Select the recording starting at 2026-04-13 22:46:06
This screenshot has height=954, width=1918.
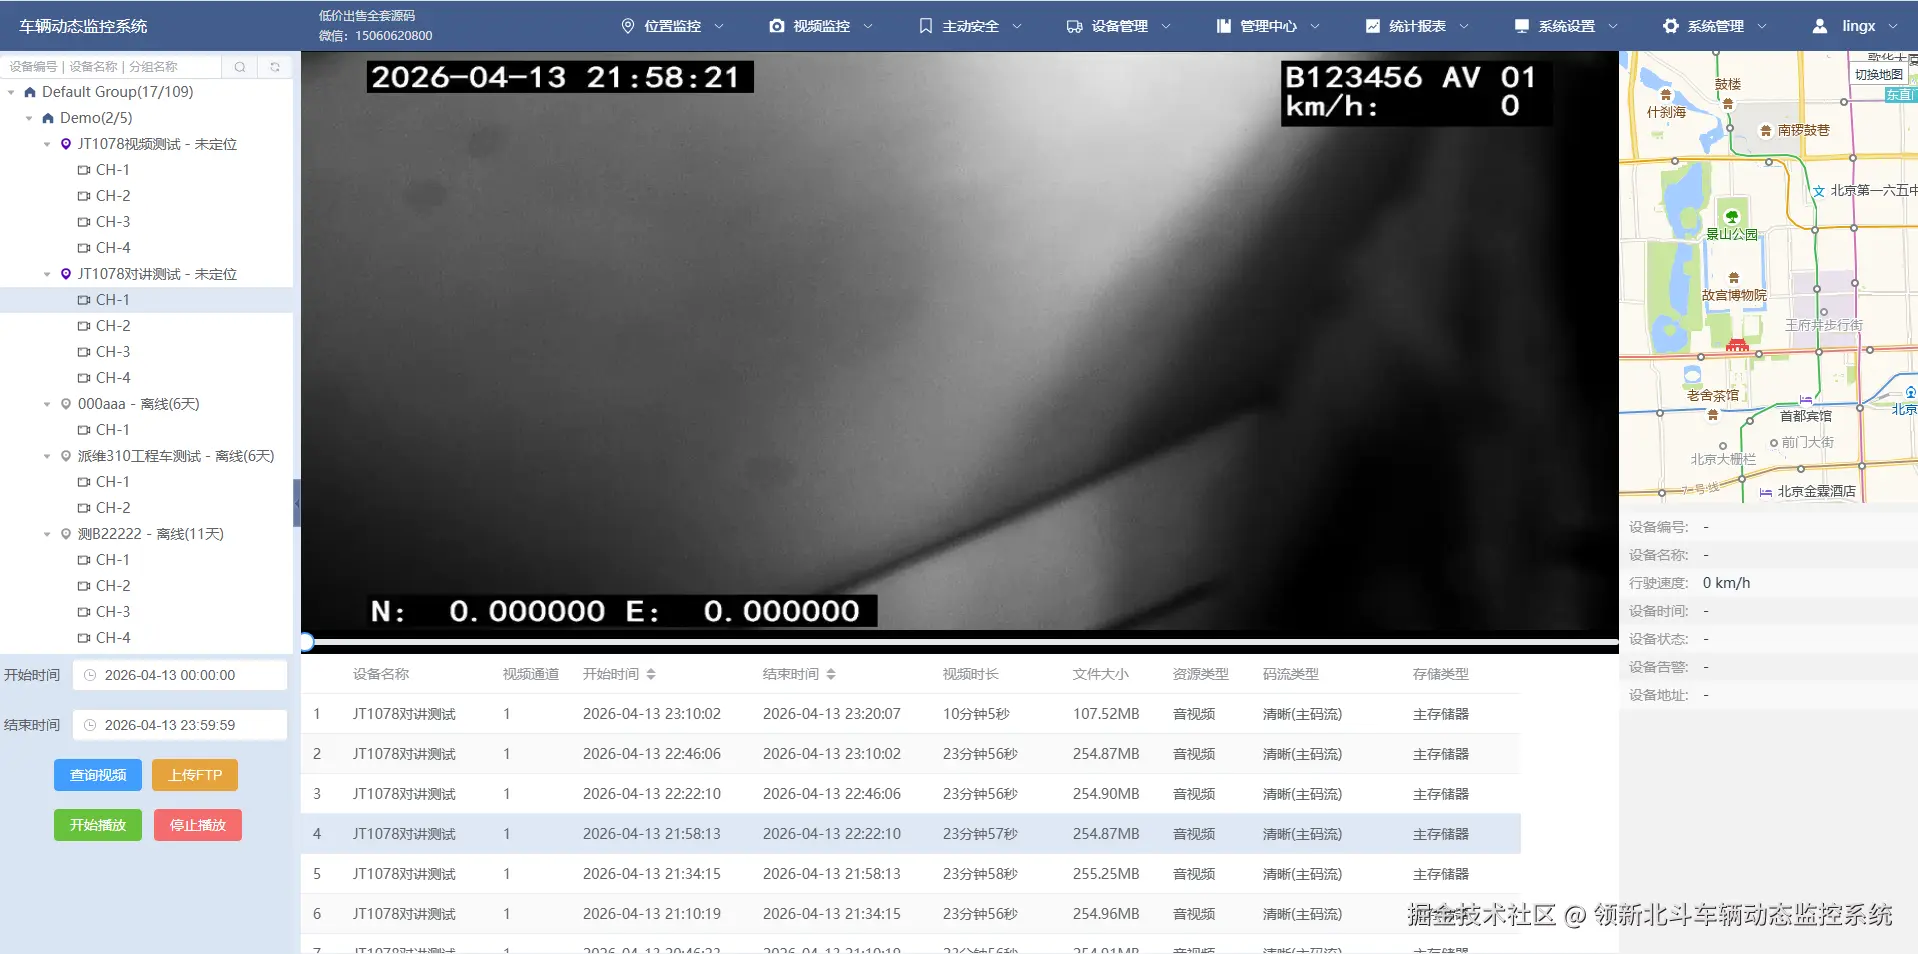click(x=910, y=754)
